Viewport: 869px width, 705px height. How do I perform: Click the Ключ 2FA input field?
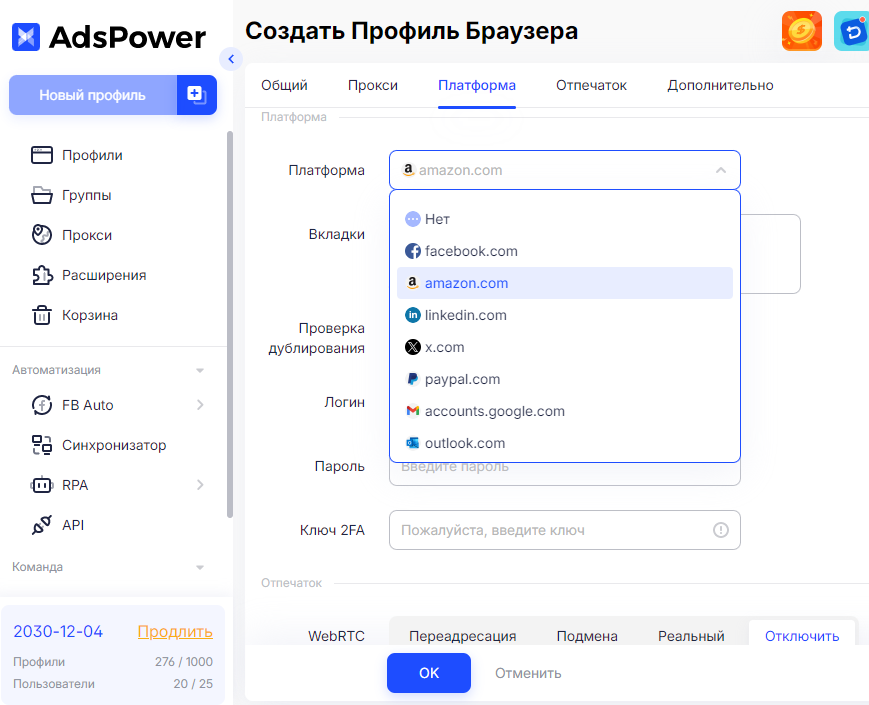(565, 530)
